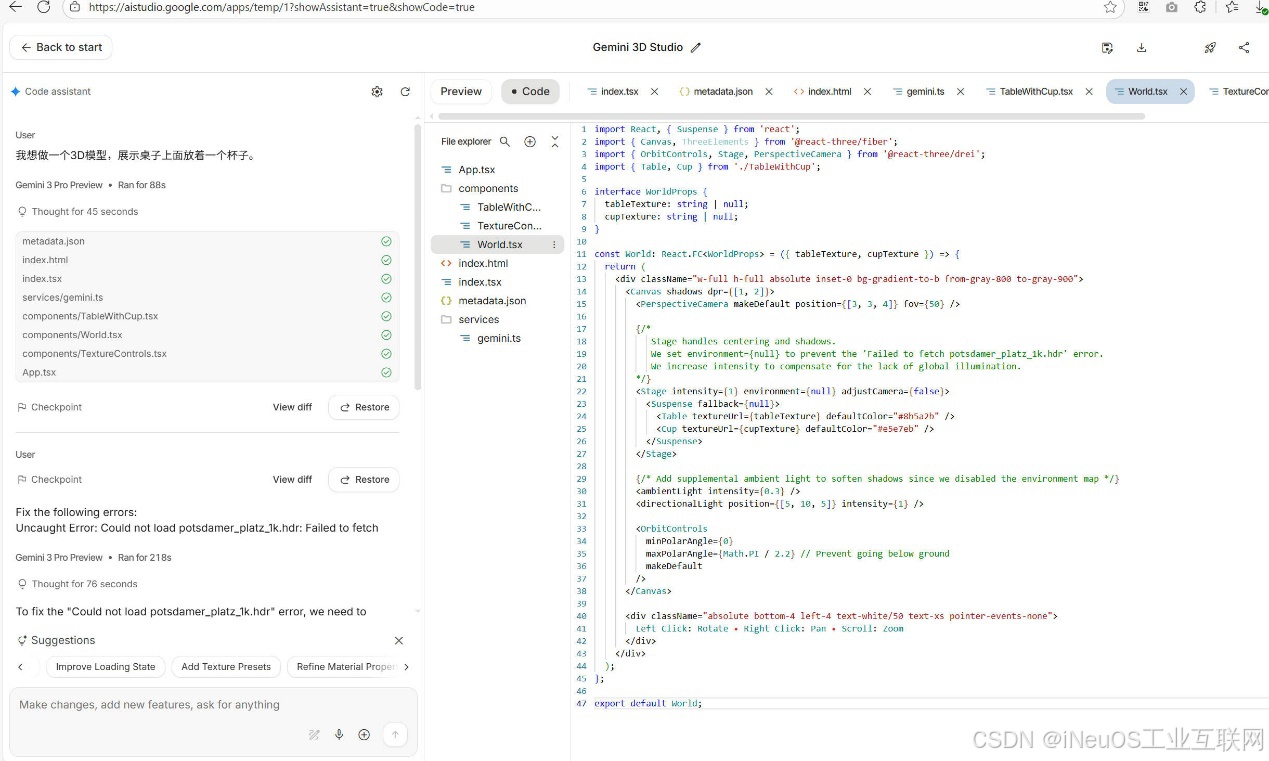Add new file with plus icon
This screenshot has height=761, width=1269.
(x=530, y=142)
